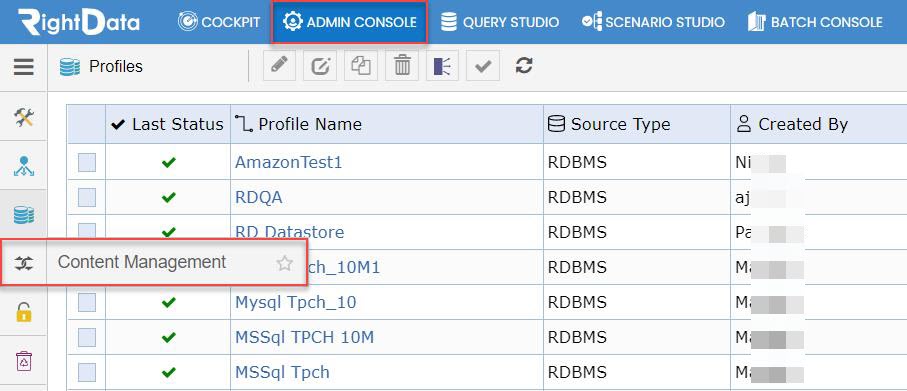907x391 pixels.
Task: Sort by Last Status column header
Action: coord(168,124)
